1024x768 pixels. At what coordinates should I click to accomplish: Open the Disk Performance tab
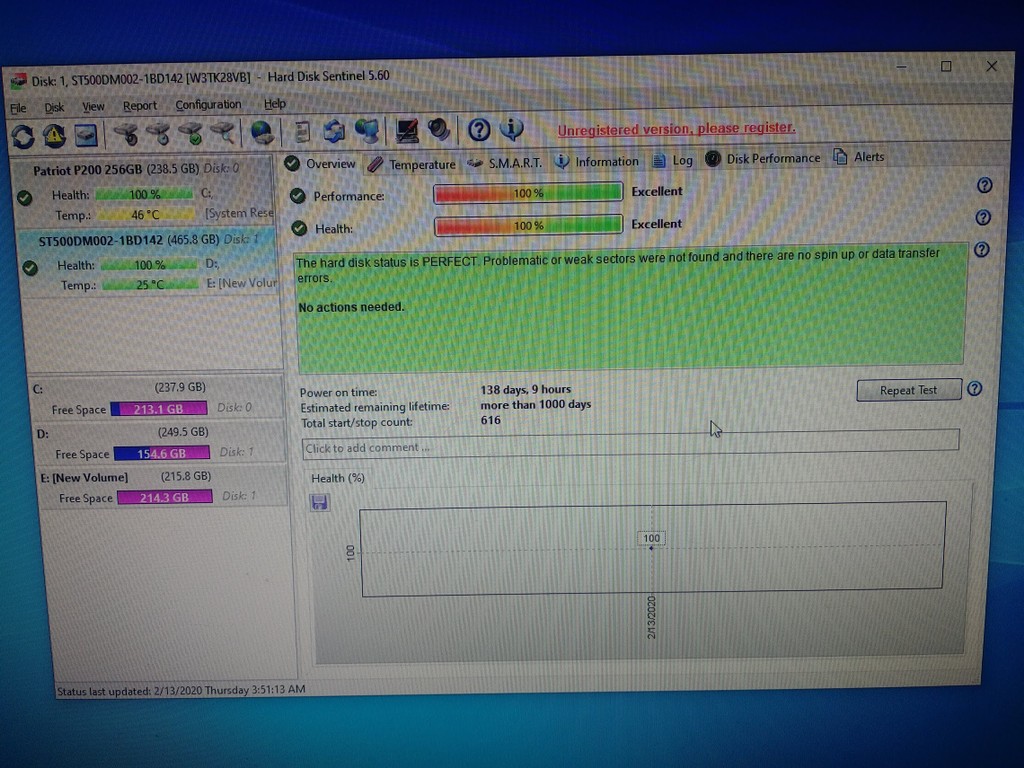point(773,157)
